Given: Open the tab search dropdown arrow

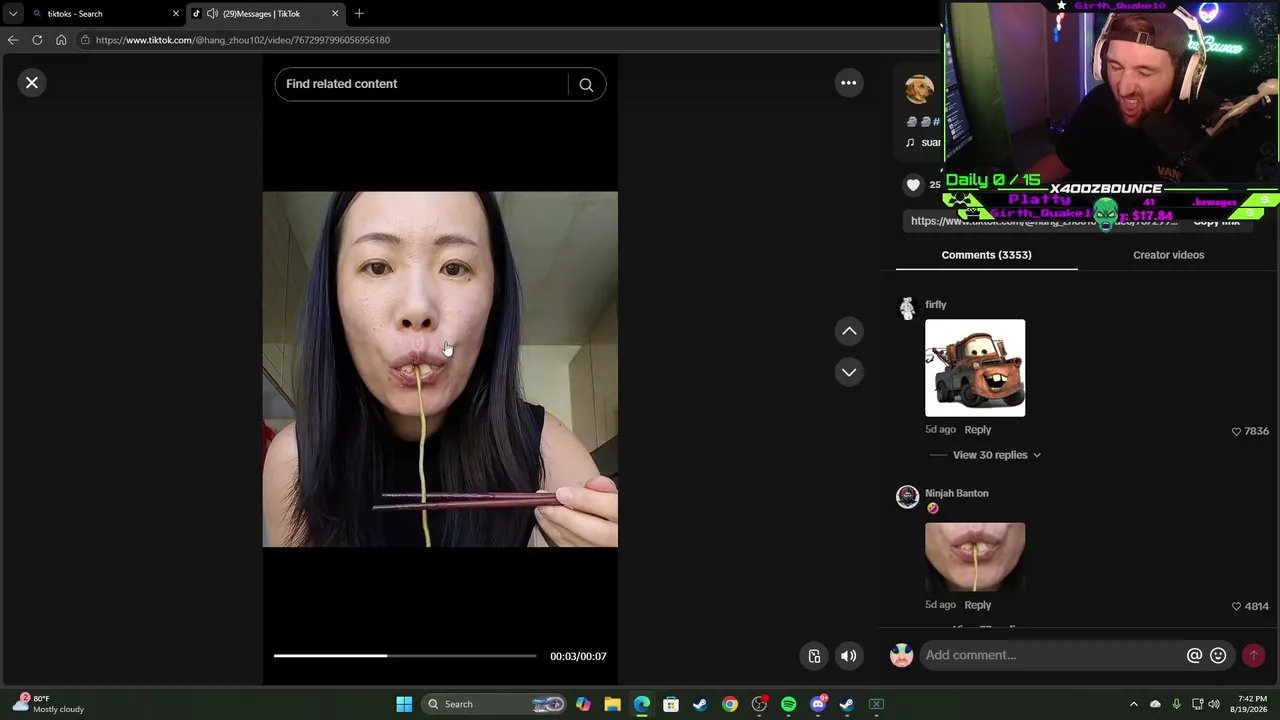Looking at the screenshot, I should [x=12, y=14].
